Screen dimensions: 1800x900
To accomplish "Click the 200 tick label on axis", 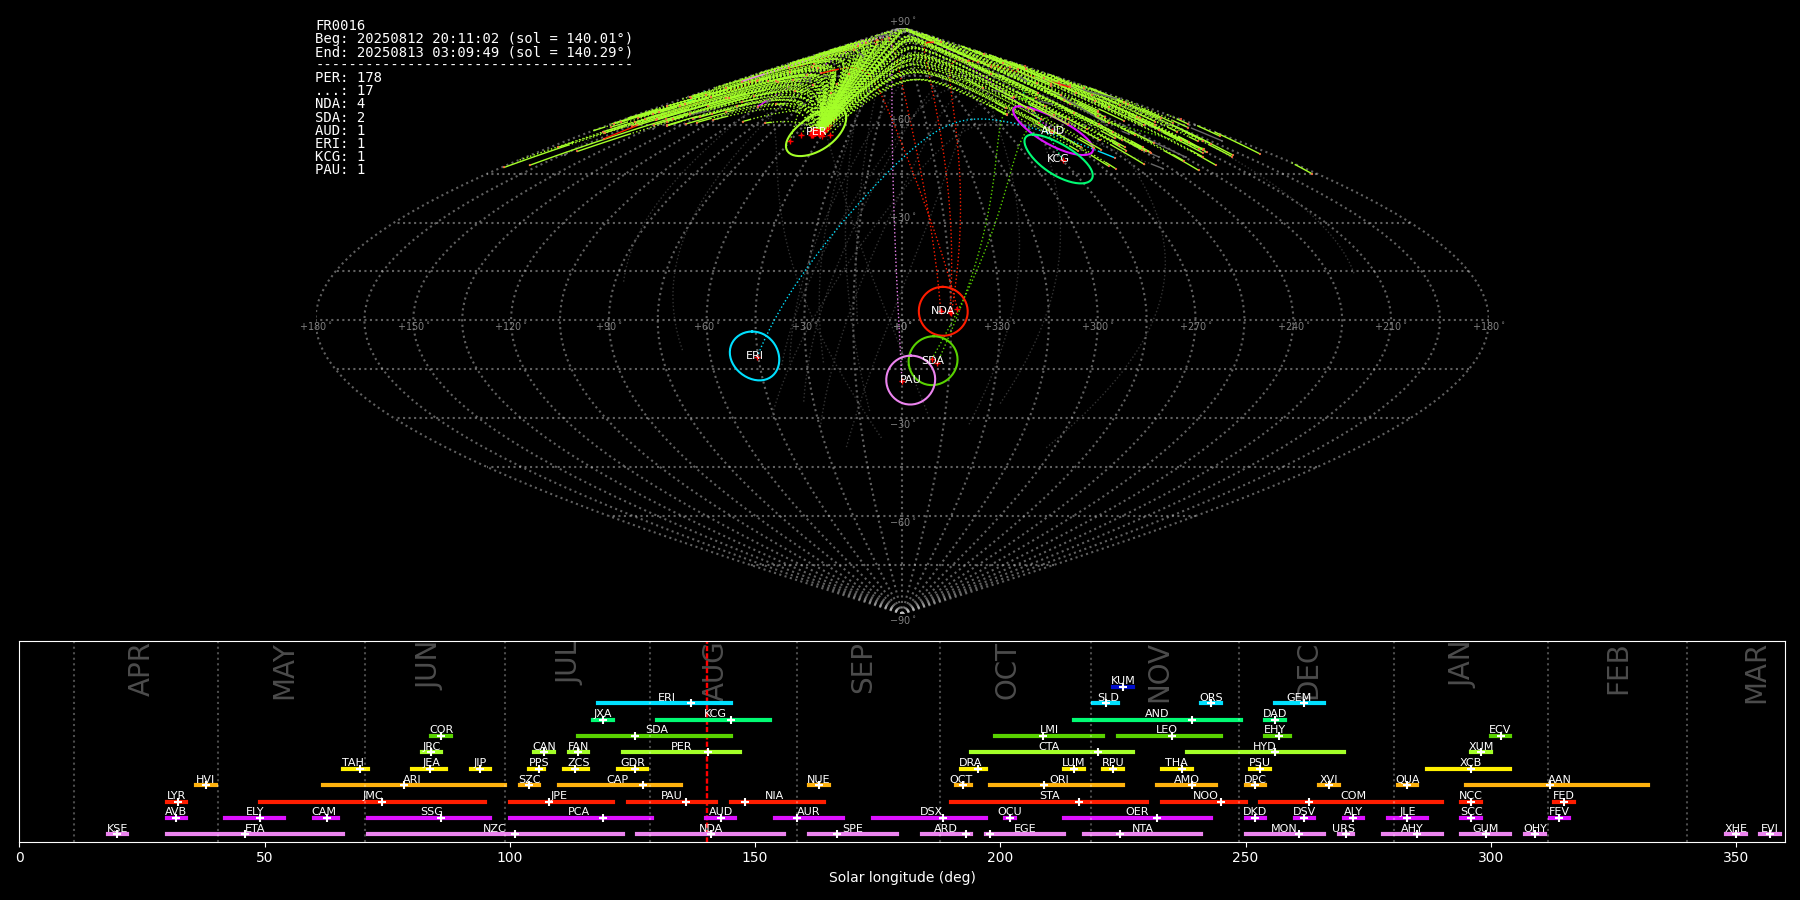I will click(x=1000, y=857).
